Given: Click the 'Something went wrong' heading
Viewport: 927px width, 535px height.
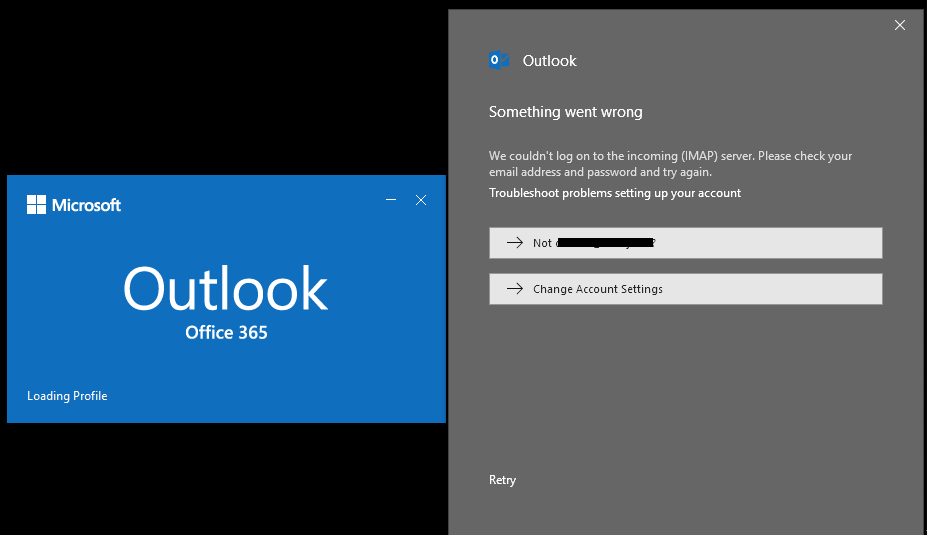Looking at the screenshot, I should 566,112.
